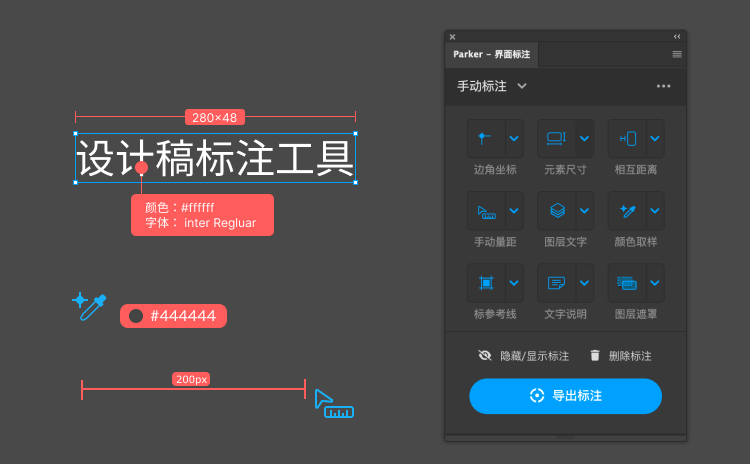Click the 导出标注 export button
Screen dimensions: 750x464
pyautogui.click(x=565, y=396)
